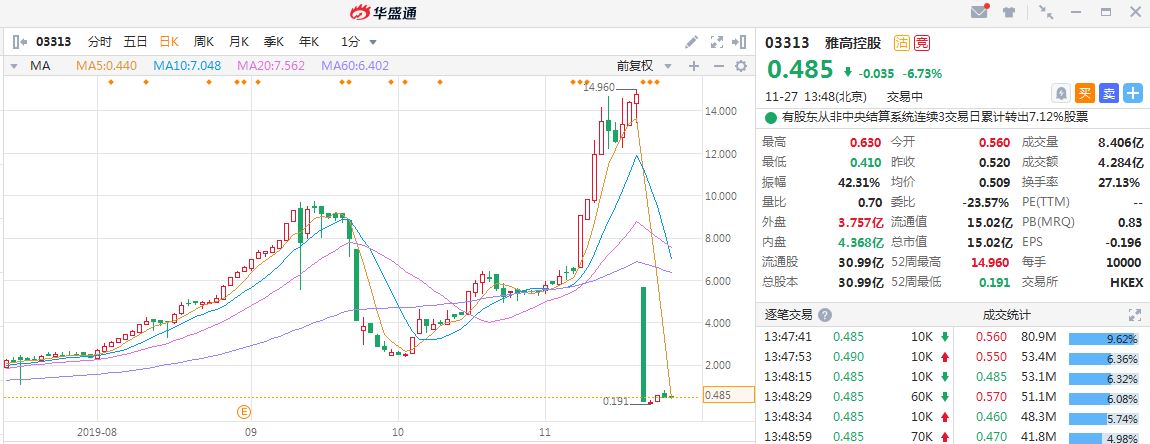
Task: Click the 6.08% volume distribution bar
Action: pos(1105,397)
